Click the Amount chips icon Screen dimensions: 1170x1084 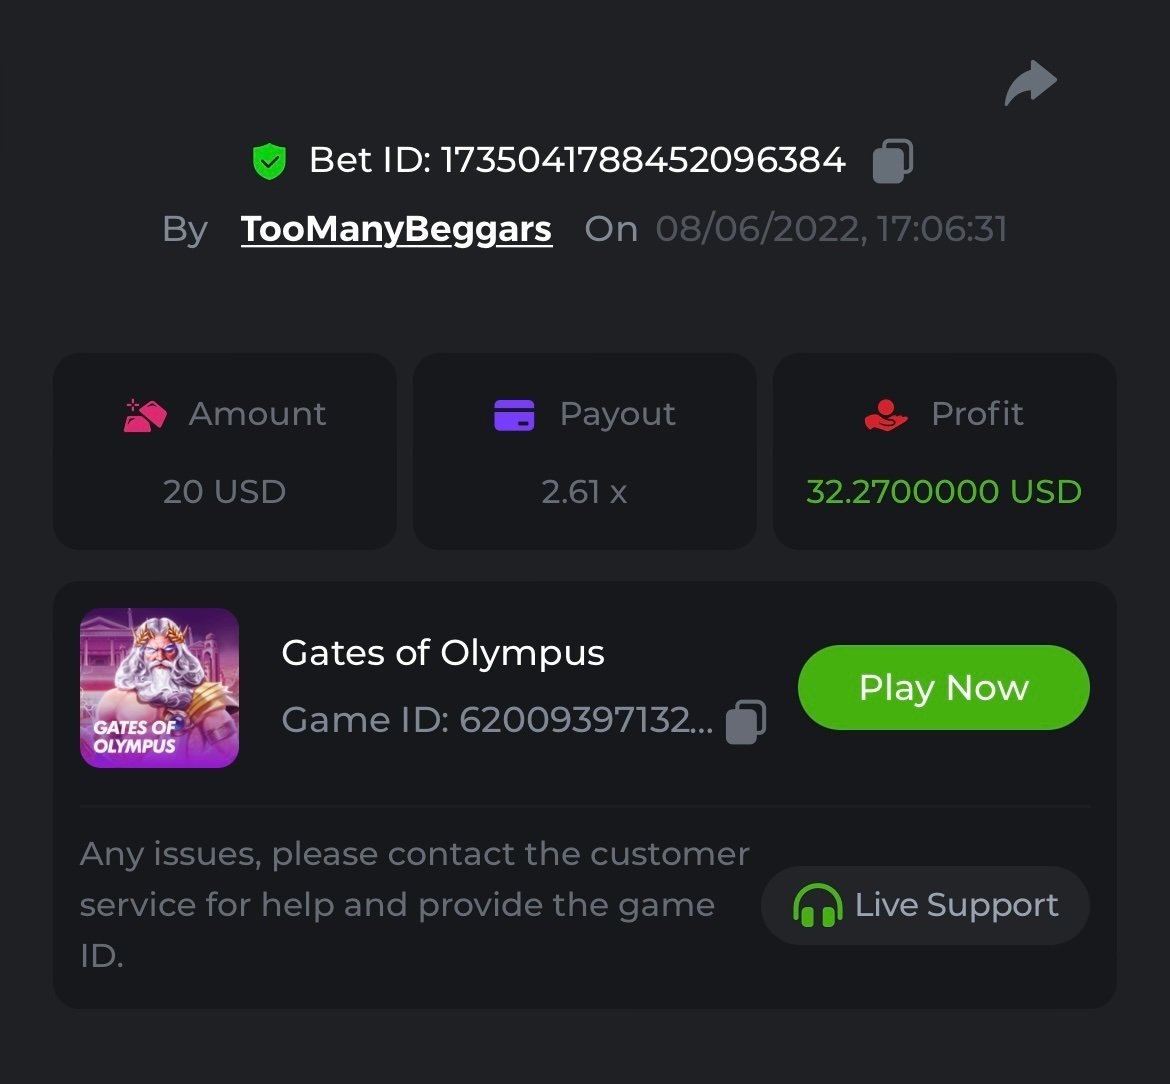point(145,415)
